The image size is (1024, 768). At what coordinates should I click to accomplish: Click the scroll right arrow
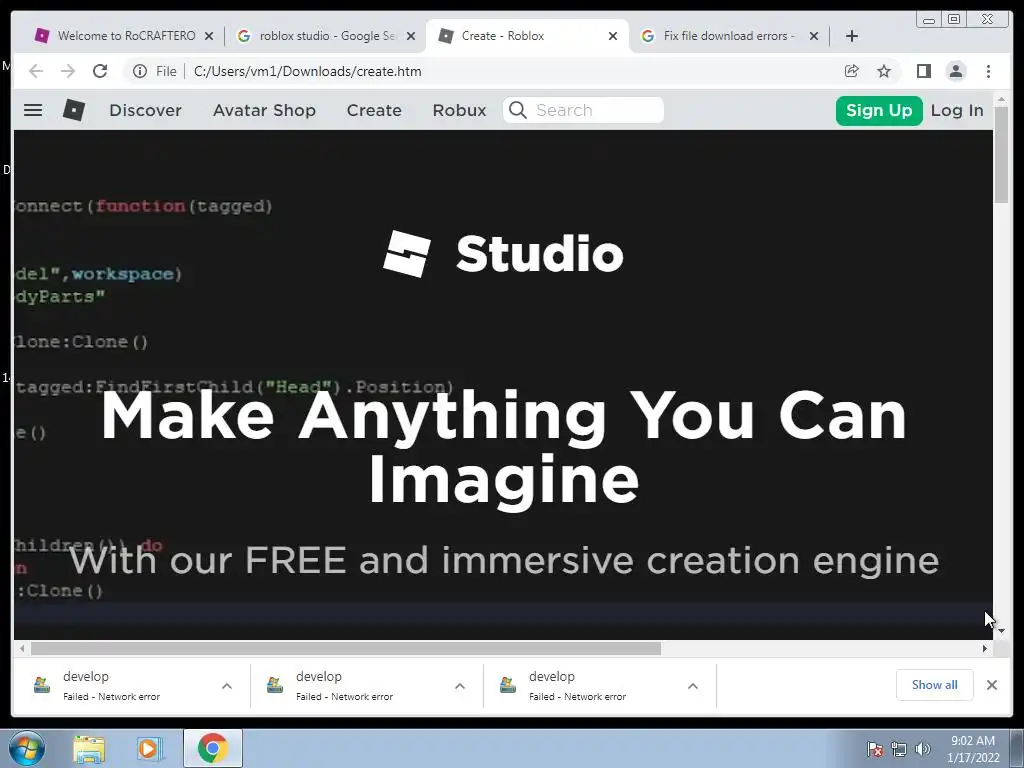(985, 648)
